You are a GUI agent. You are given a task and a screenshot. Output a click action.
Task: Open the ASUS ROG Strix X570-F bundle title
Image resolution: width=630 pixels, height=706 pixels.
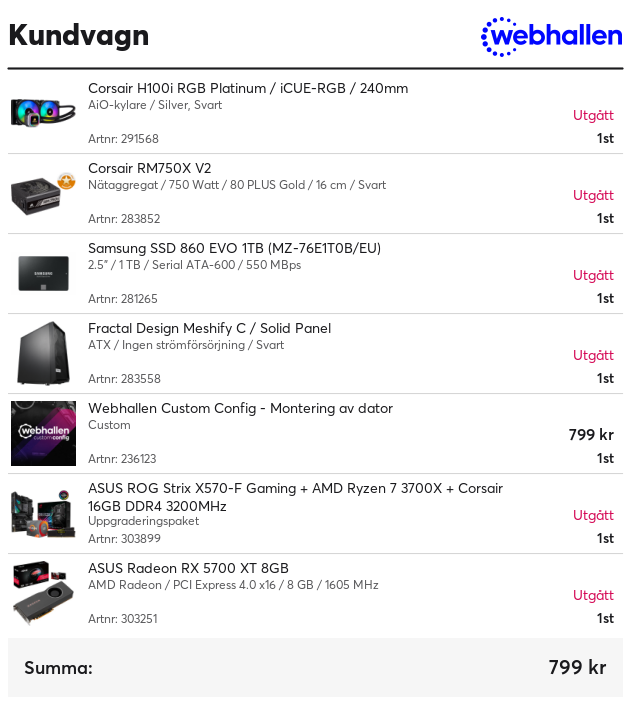(295, 497)
